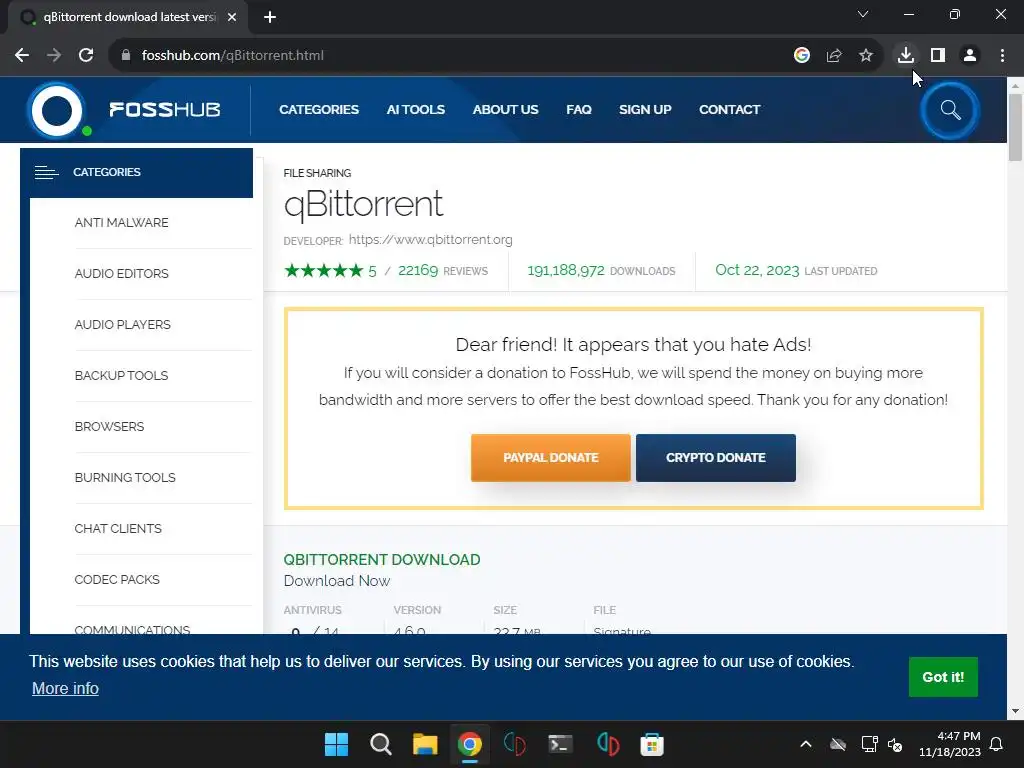Open the clock showing 4:47 PM
The width and height of the screenshot is (1024, 768).
tap(950, 744)
